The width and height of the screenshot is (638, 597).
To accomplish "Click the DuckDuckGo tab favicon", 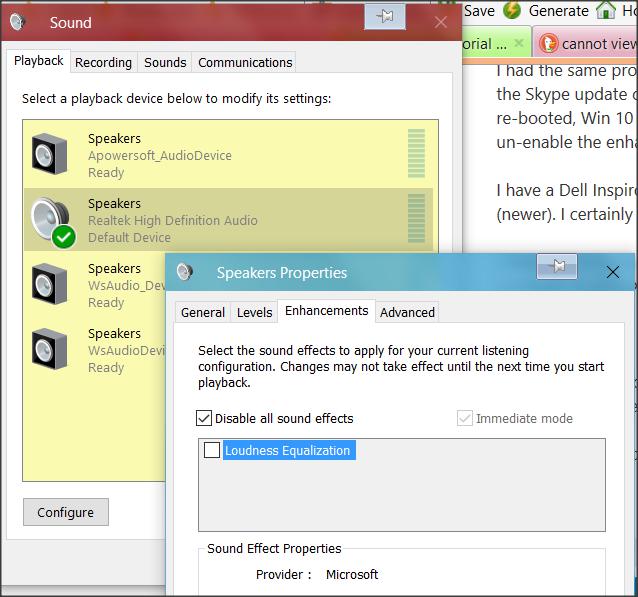I will (x=548, y=43).
